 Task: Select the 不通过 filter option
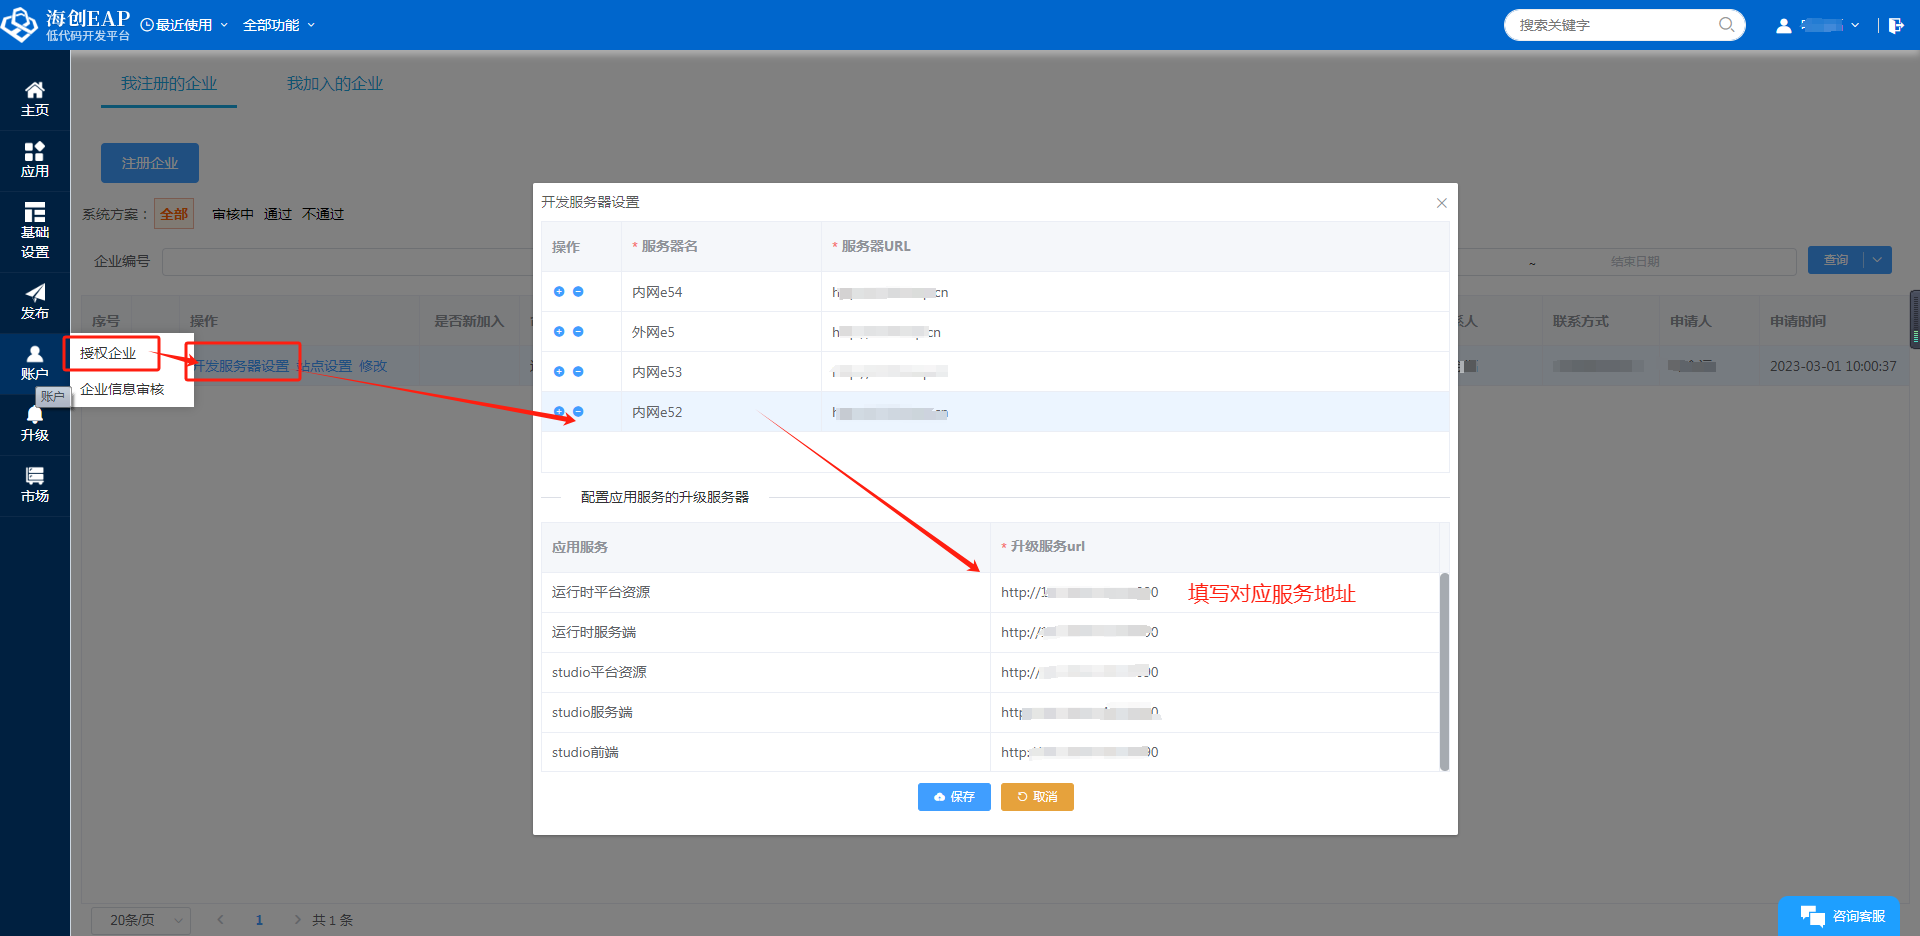tap(323, 214)
